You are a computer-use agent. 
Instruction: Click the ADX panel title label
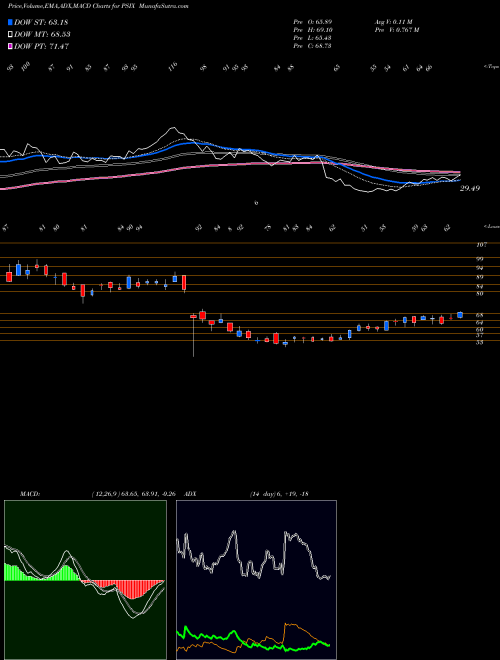[190, 494]
